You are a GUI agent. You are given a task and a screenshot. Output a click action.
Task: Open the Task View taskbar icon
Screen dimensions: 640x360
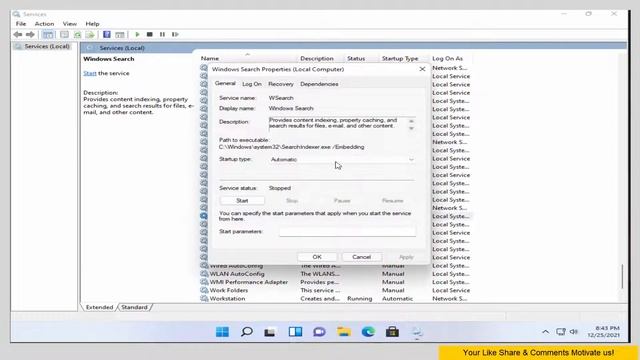tap(270, 332)
